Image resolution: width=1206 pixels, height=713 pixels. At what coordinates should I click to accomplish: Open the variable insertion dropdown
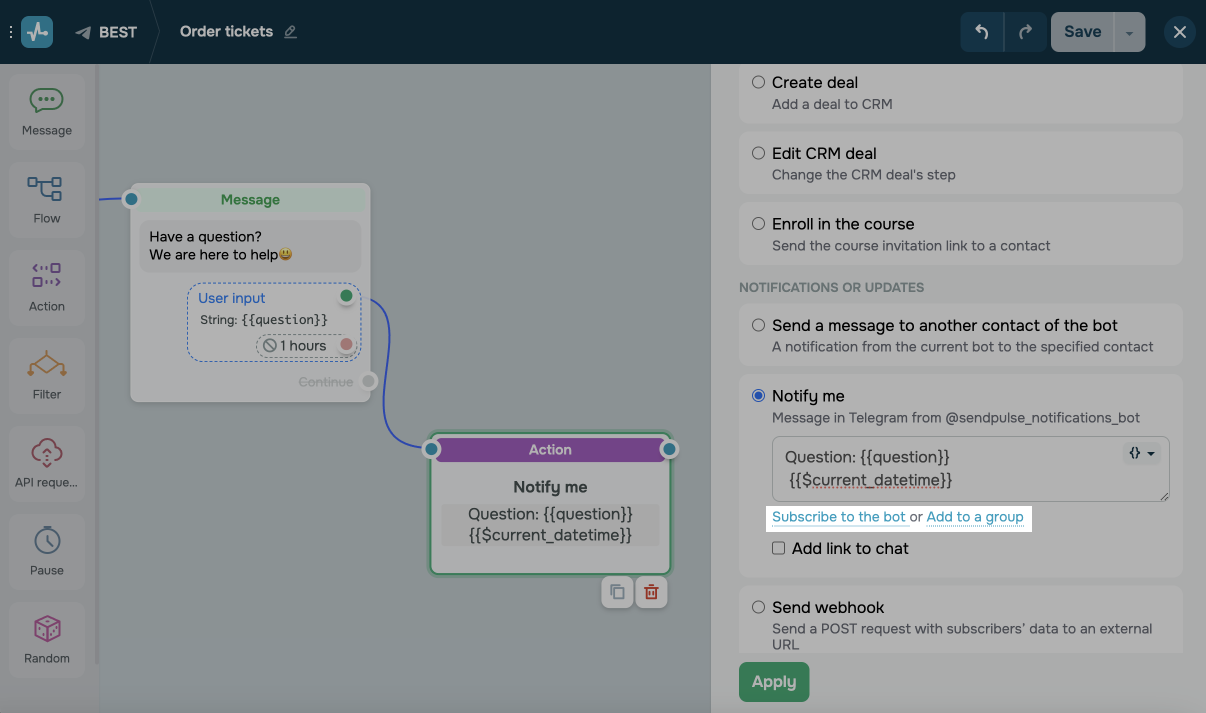[x=1141, y=453]
